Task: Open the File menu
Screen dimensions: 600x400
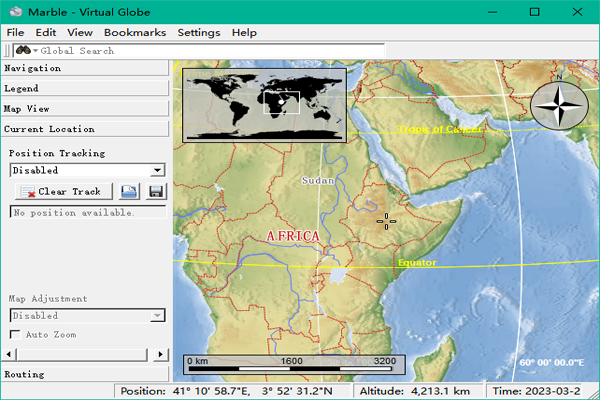Action: point(15,33)
